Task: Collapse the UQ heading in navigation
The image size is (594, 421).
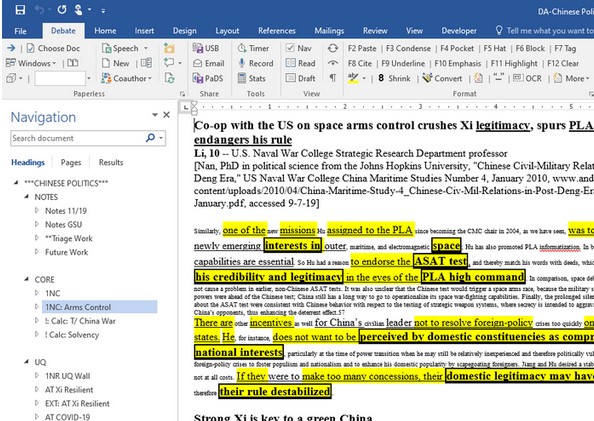Action: pos(26,362)
